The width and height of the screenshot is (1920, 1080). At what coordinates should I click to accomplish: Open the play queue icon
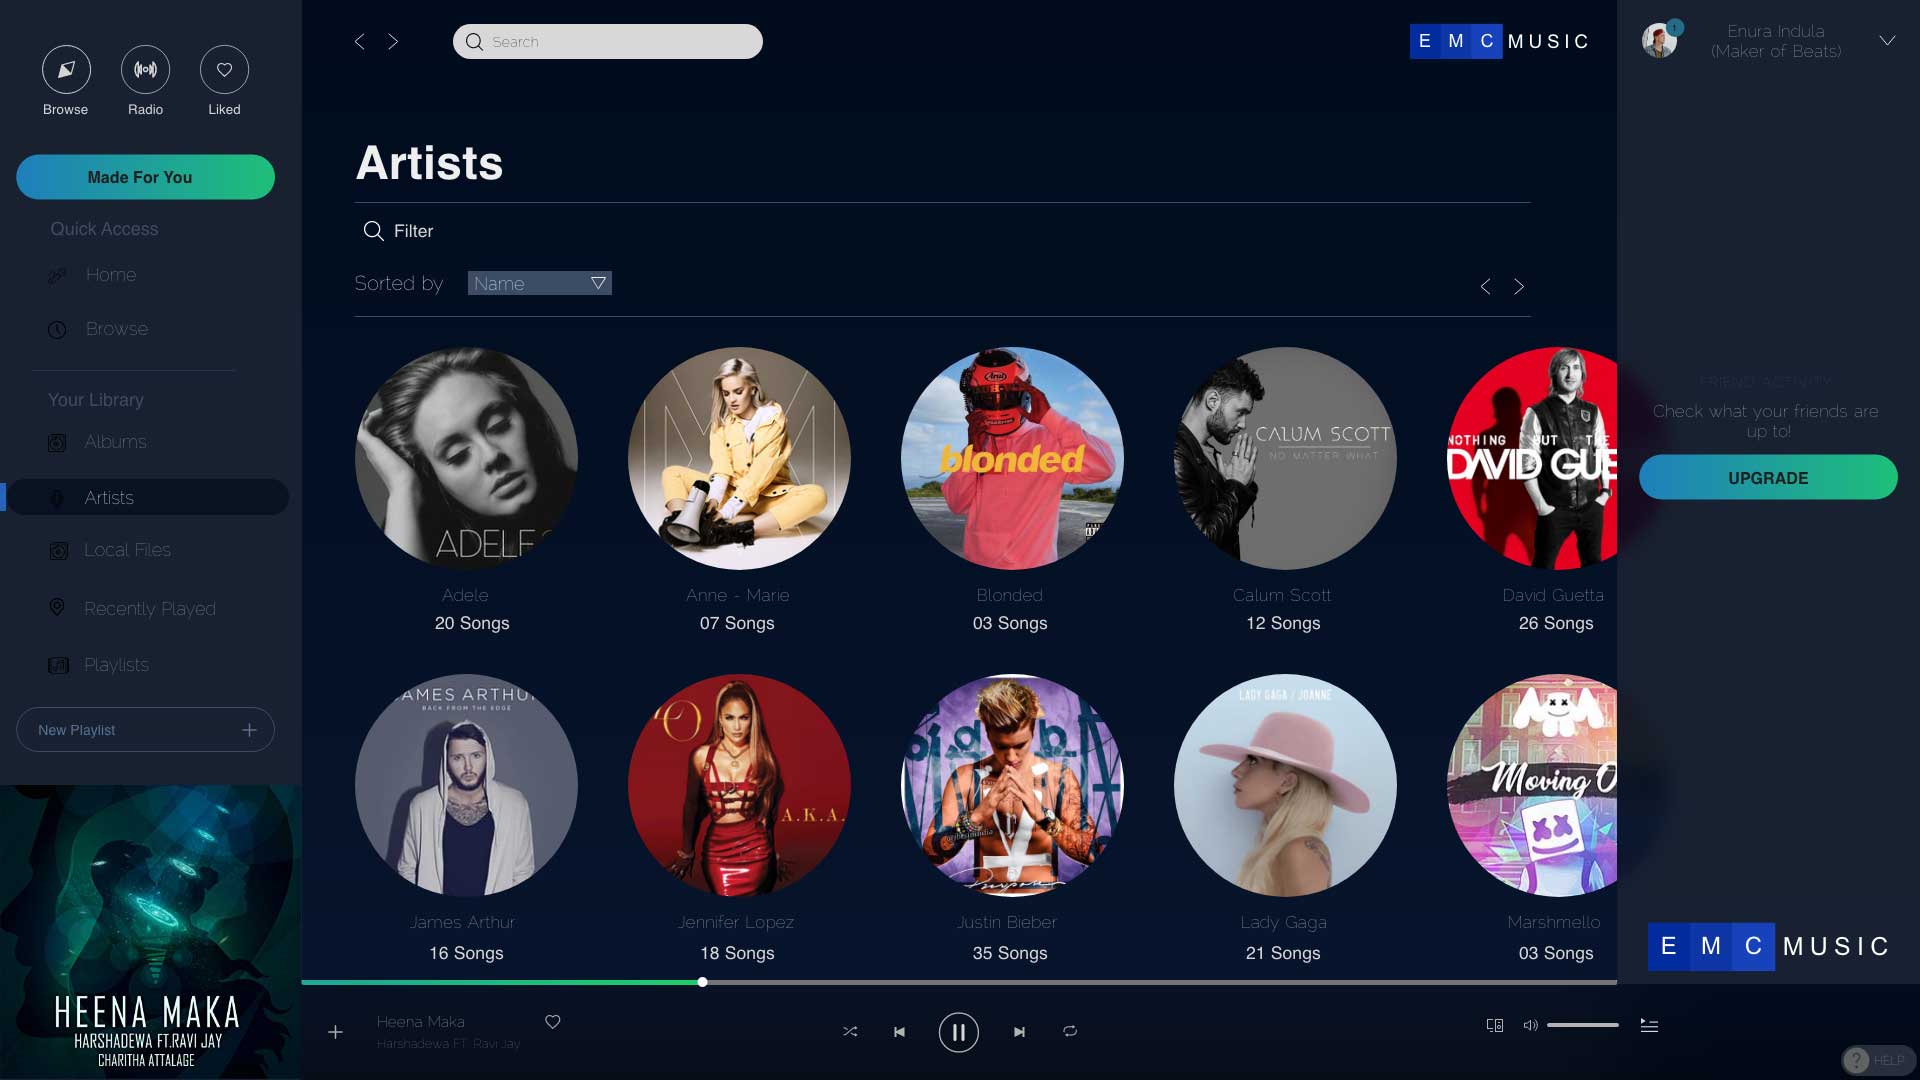pos(1650,1025)
